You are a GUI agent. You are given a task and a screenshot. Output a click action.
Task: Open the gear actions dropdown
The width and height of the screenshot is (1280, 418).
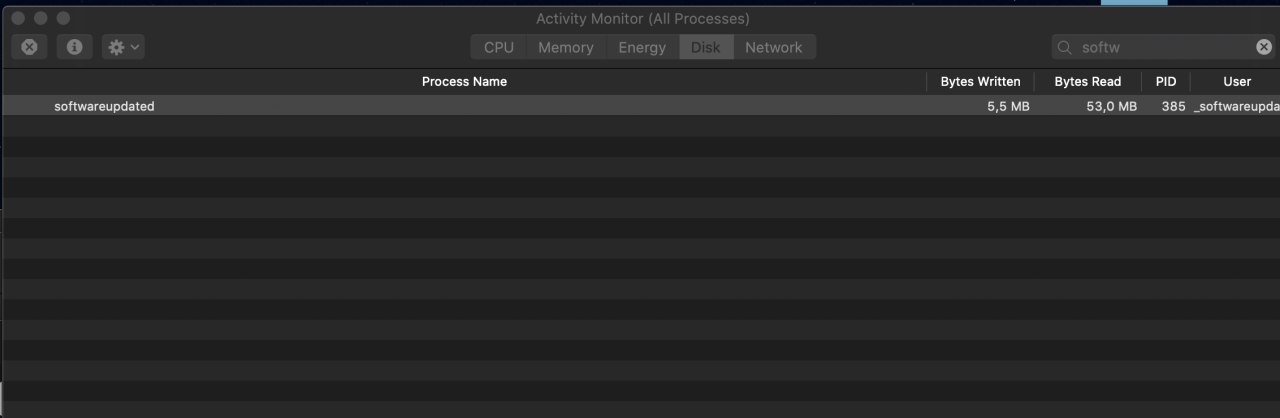123,47
